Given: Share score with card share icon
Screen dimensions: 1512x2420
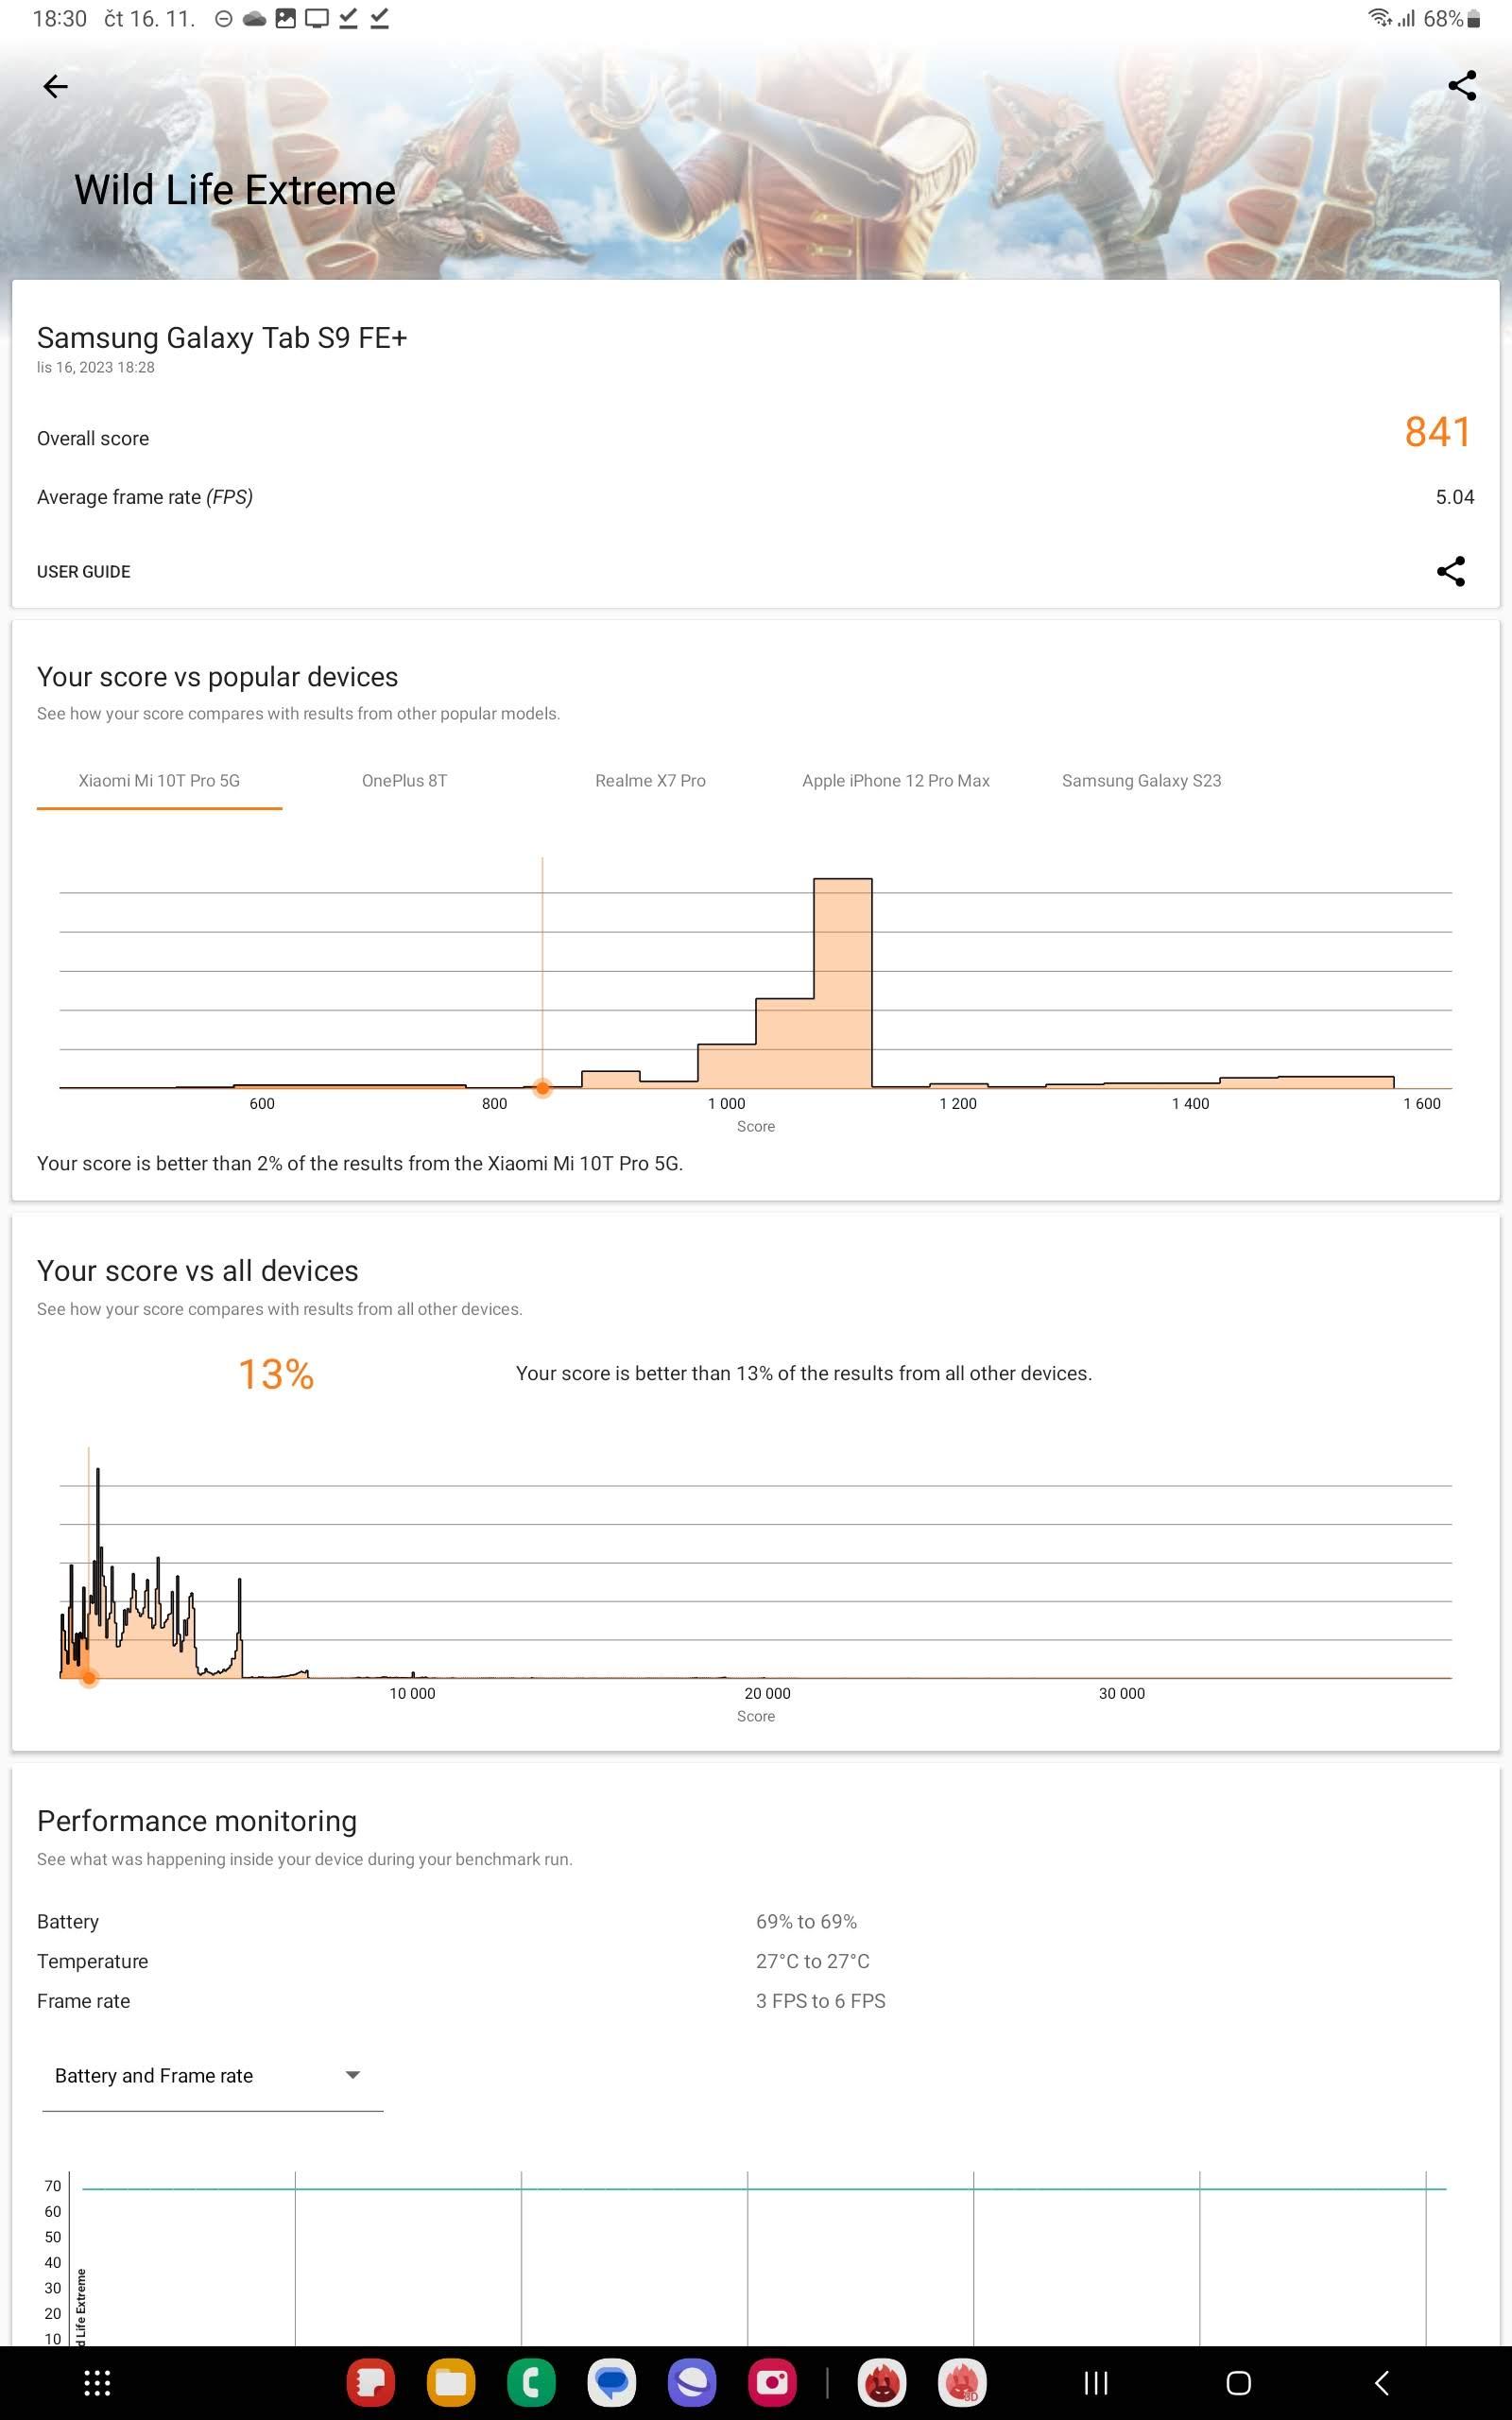Looking at the screenshot, I should [1451, 571].
